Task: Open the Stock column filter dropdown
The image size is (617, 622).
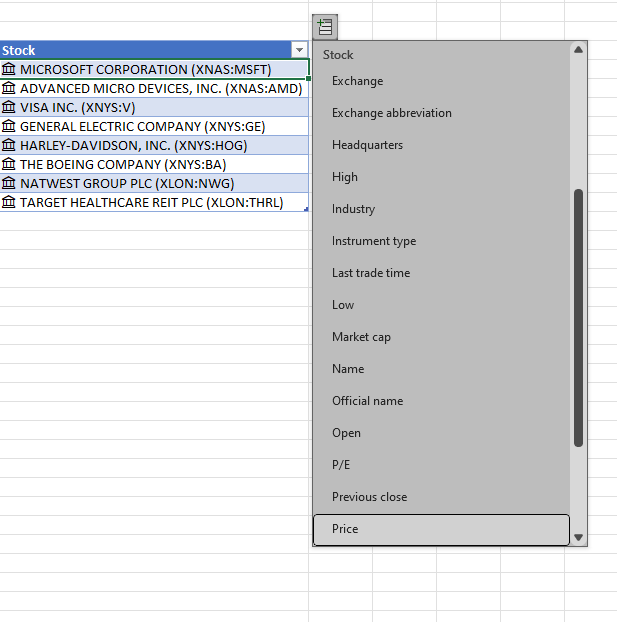Action: click(299, 50)
